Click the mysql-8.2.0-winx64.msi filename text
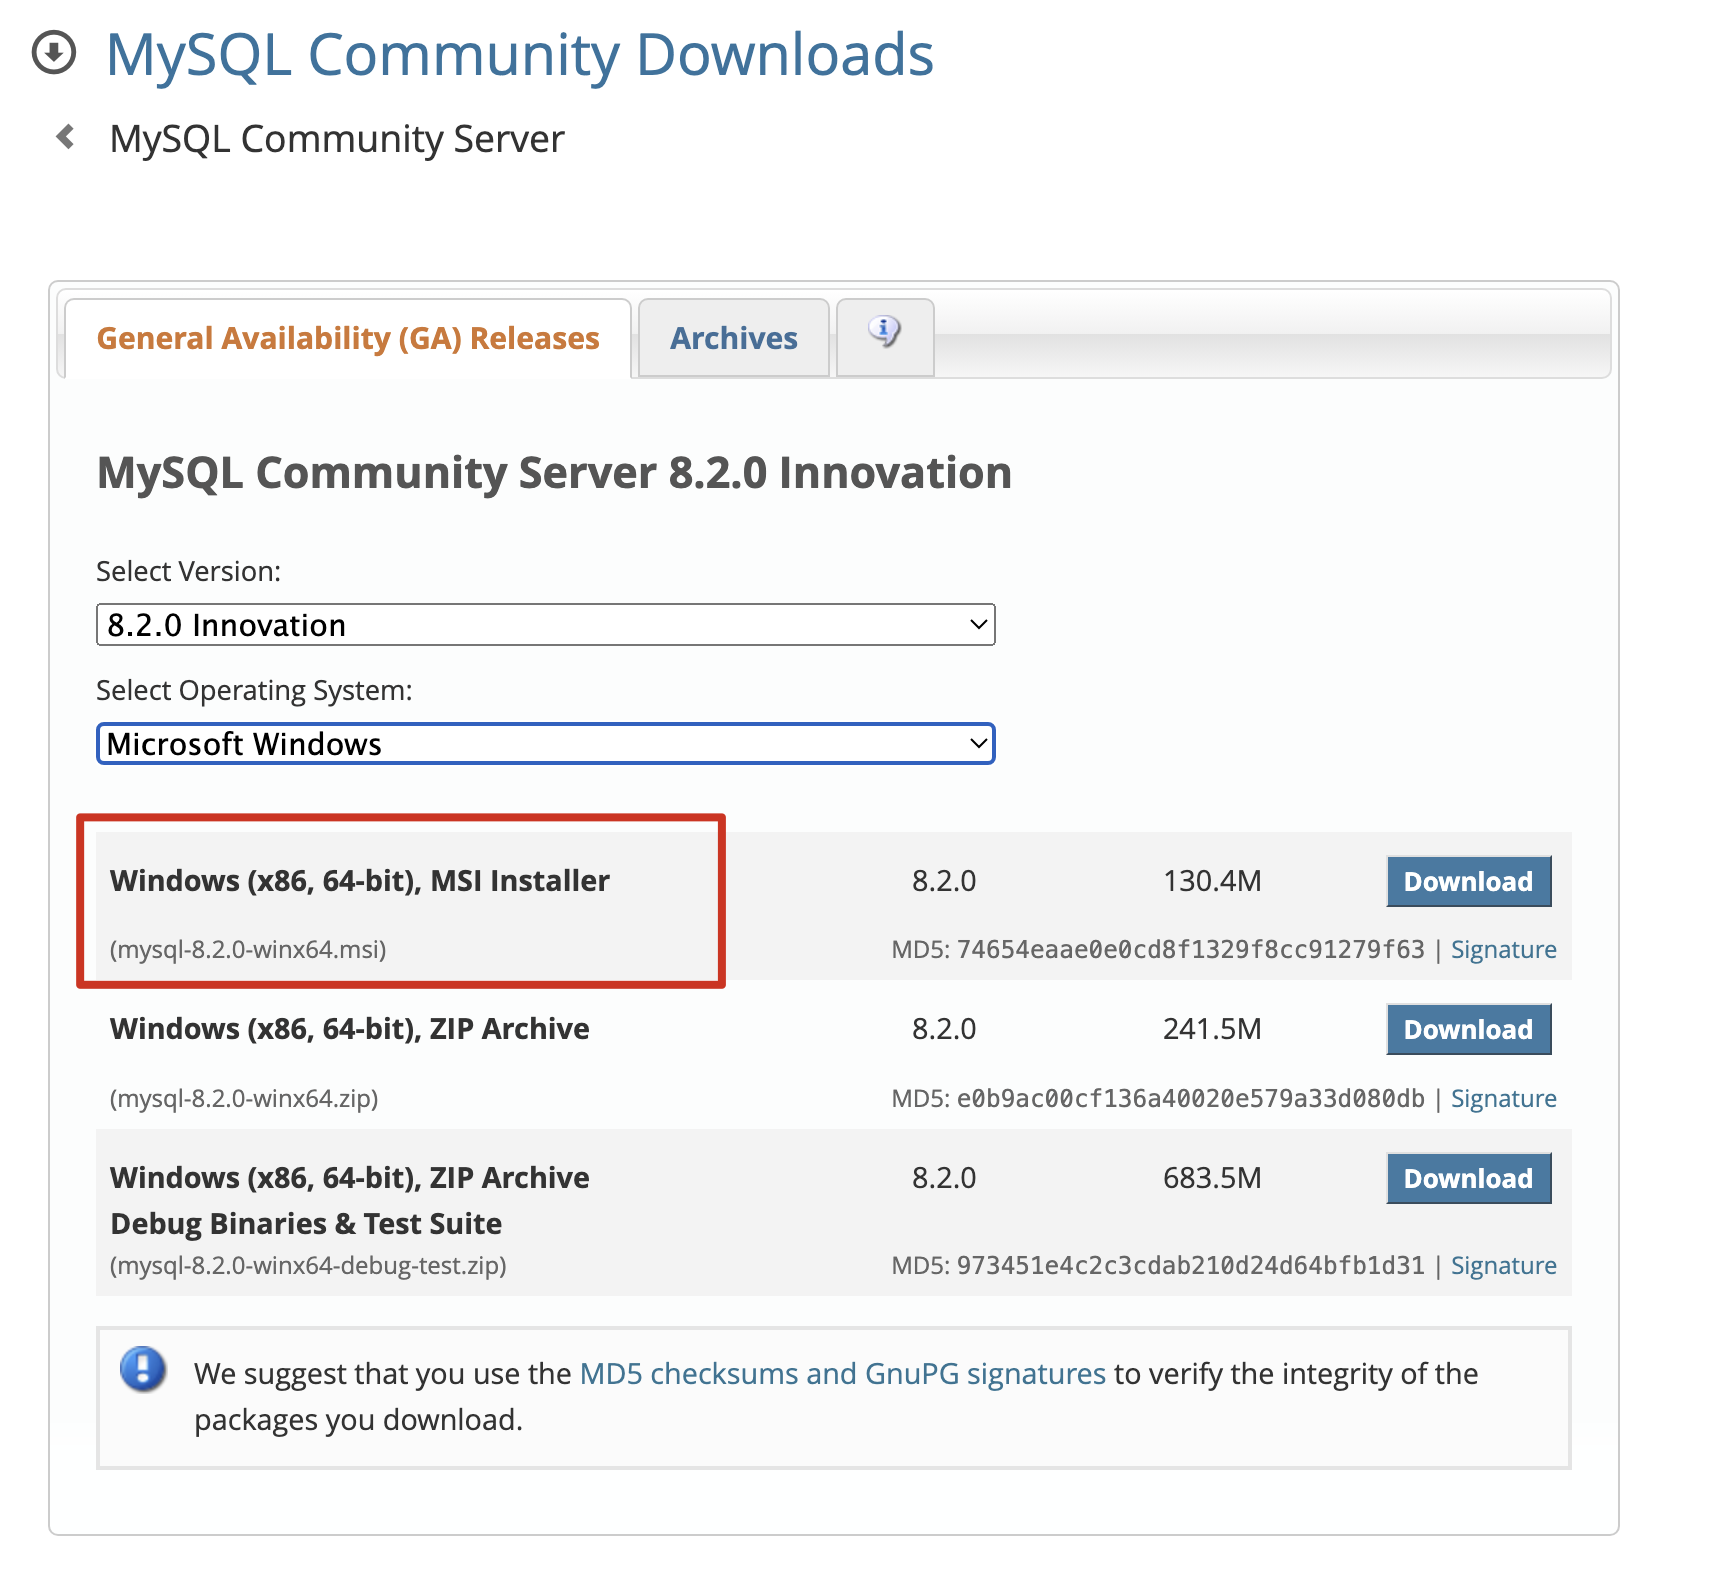This screenshot has height=1578, width=1736. pyautogui.click(x=248, y=949)
